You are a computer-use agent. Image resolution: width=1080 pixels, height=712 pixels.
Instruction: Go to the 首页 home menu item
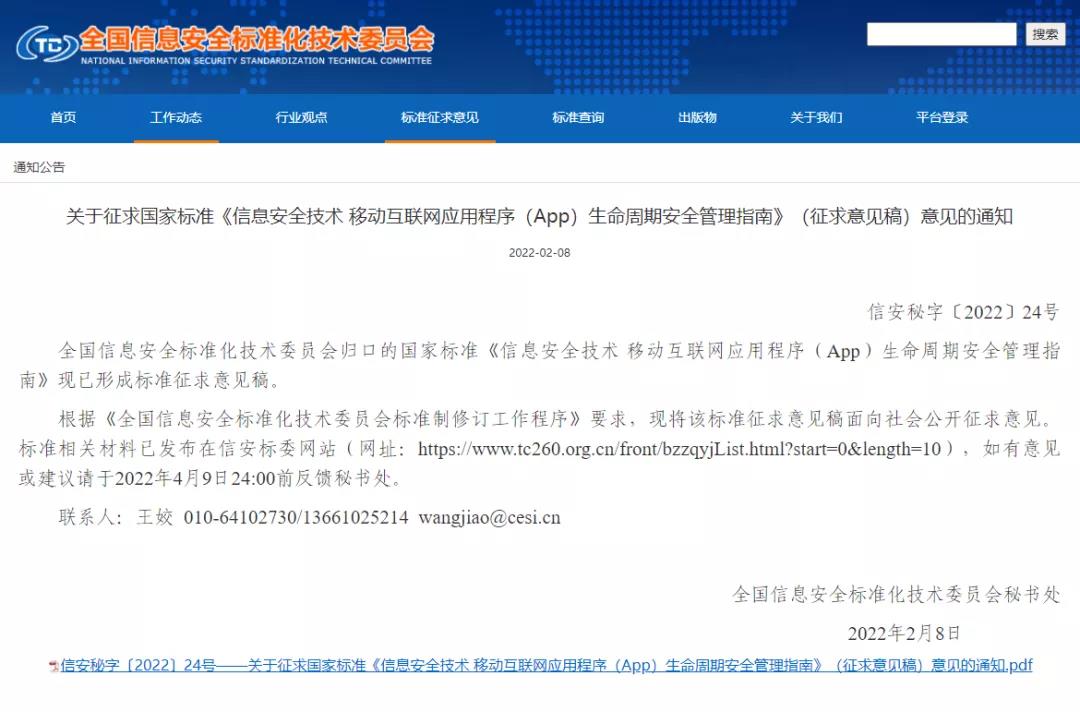(x=63, y=118)
